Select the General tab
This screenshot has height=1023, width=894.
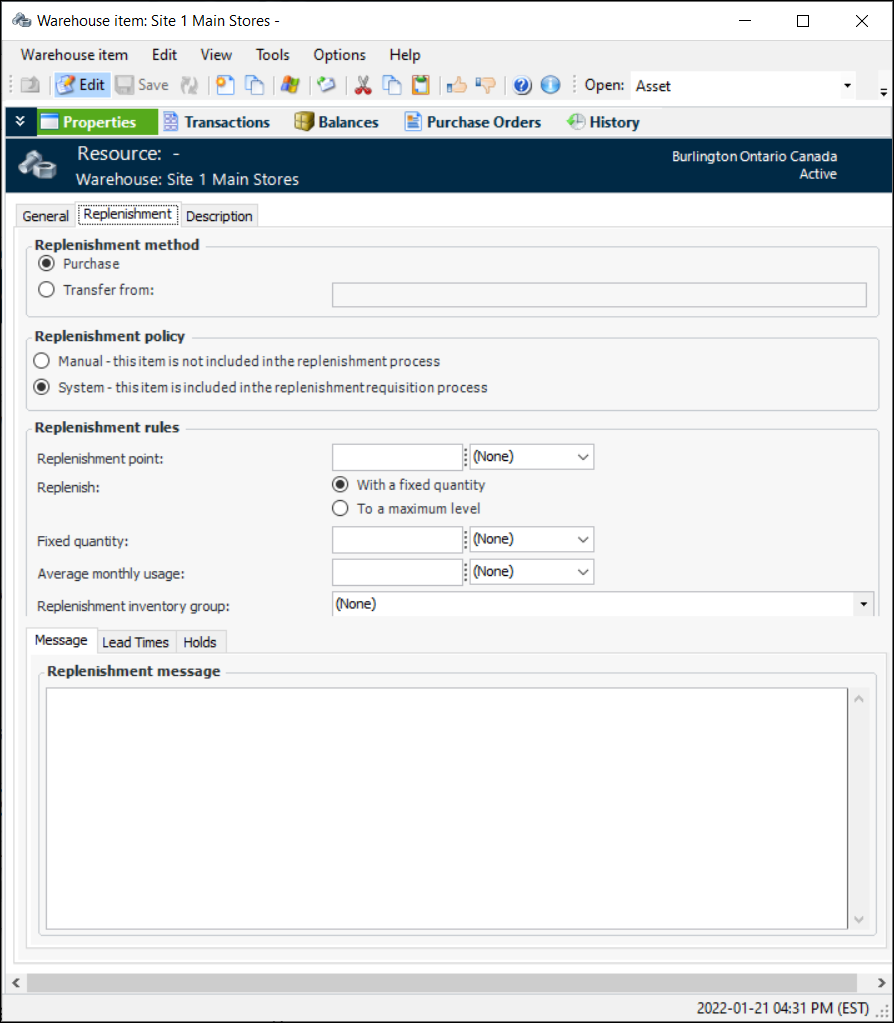tap(45, 216)
